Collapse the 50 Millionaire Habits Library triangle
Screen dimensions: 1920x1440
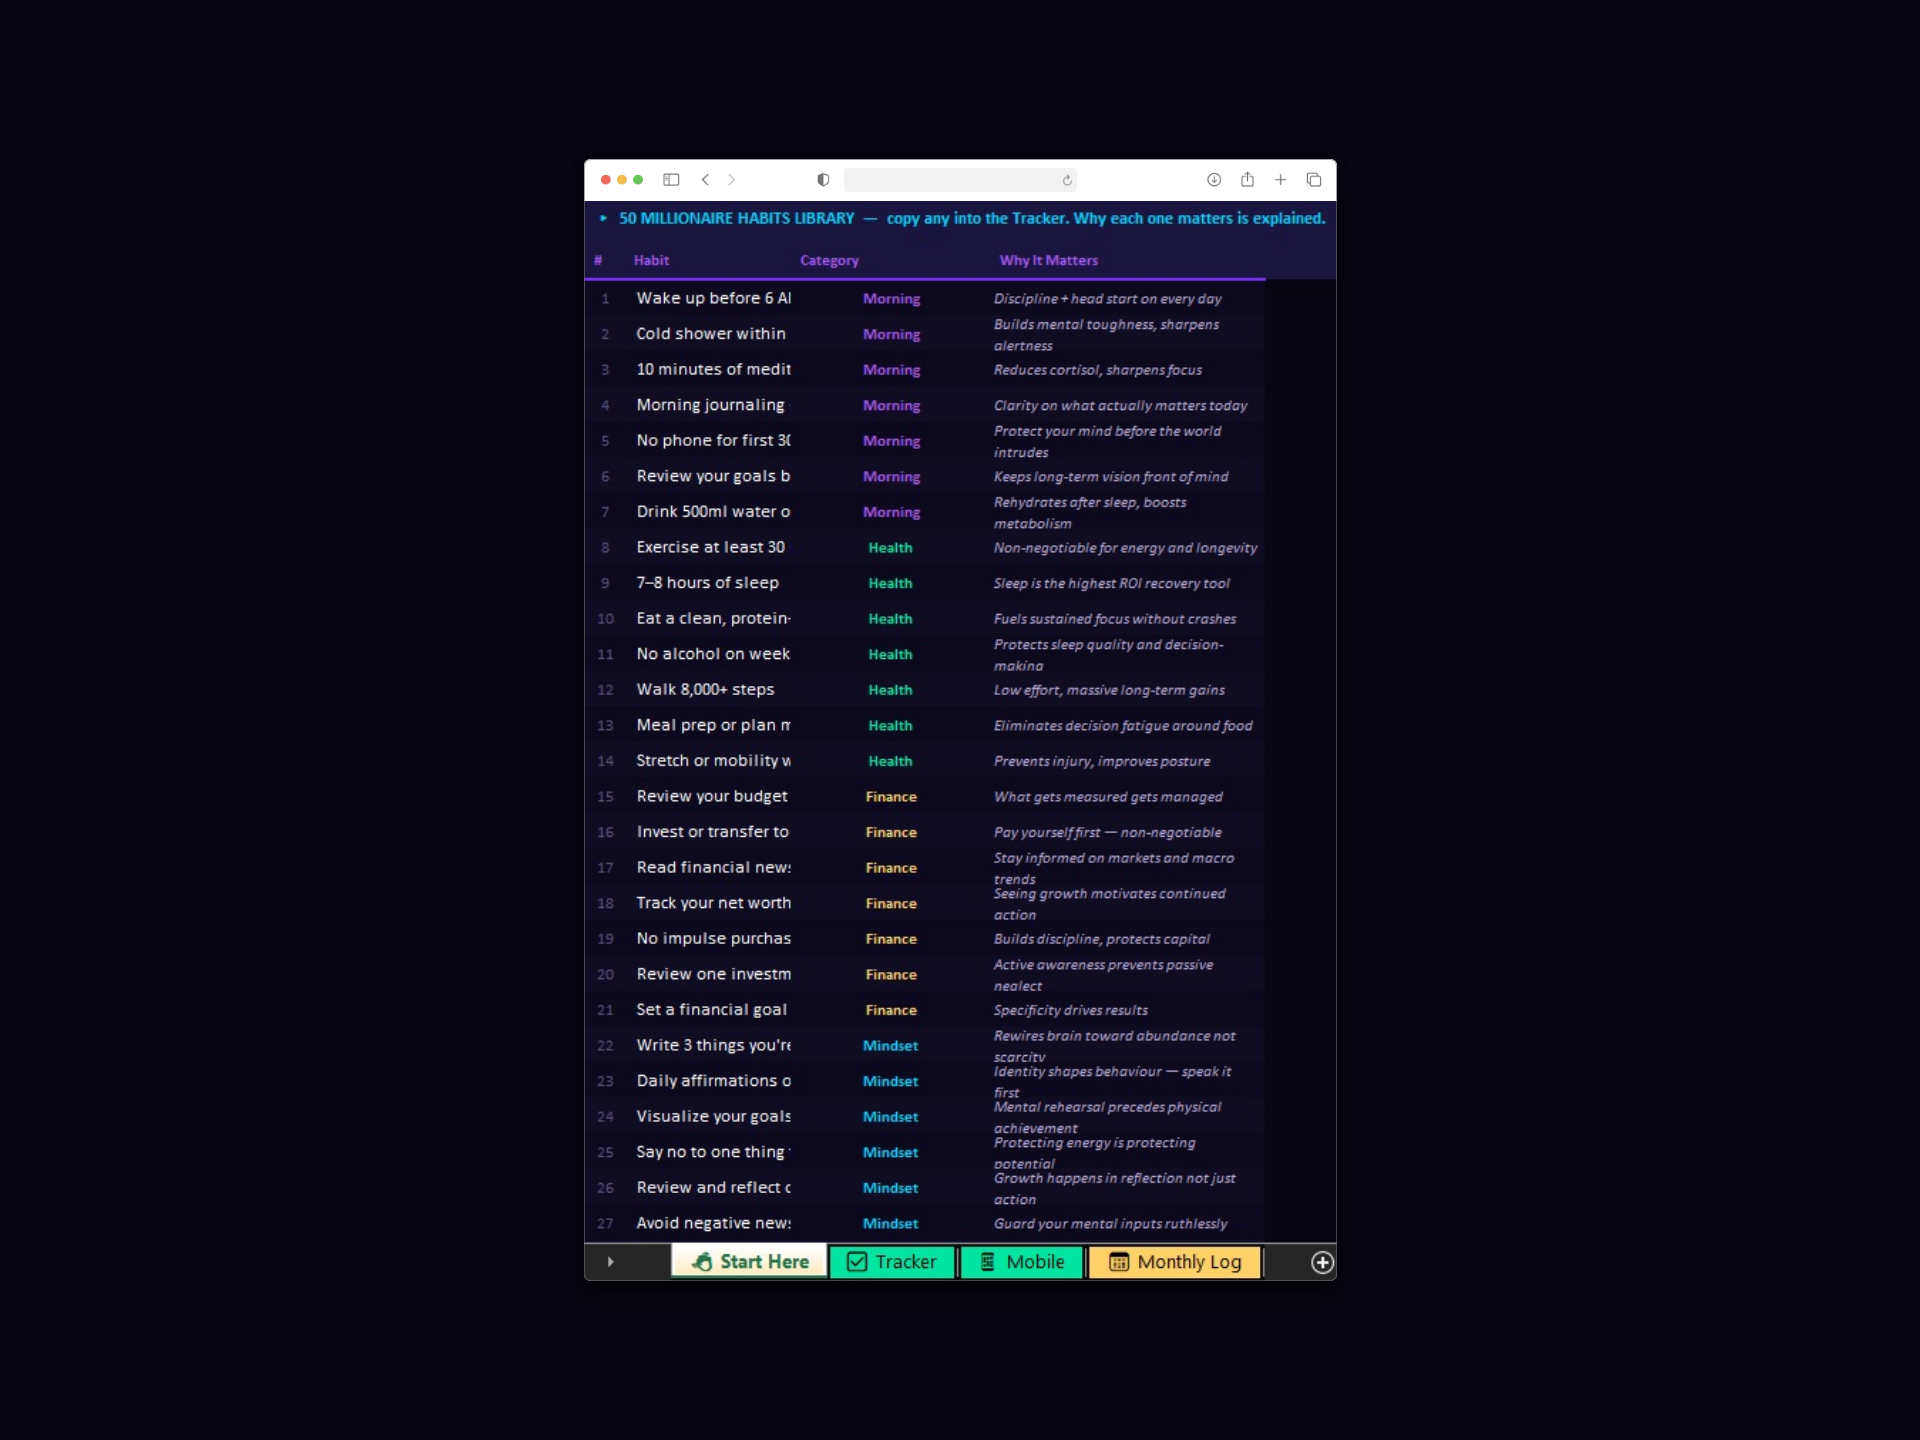point(603,218)
